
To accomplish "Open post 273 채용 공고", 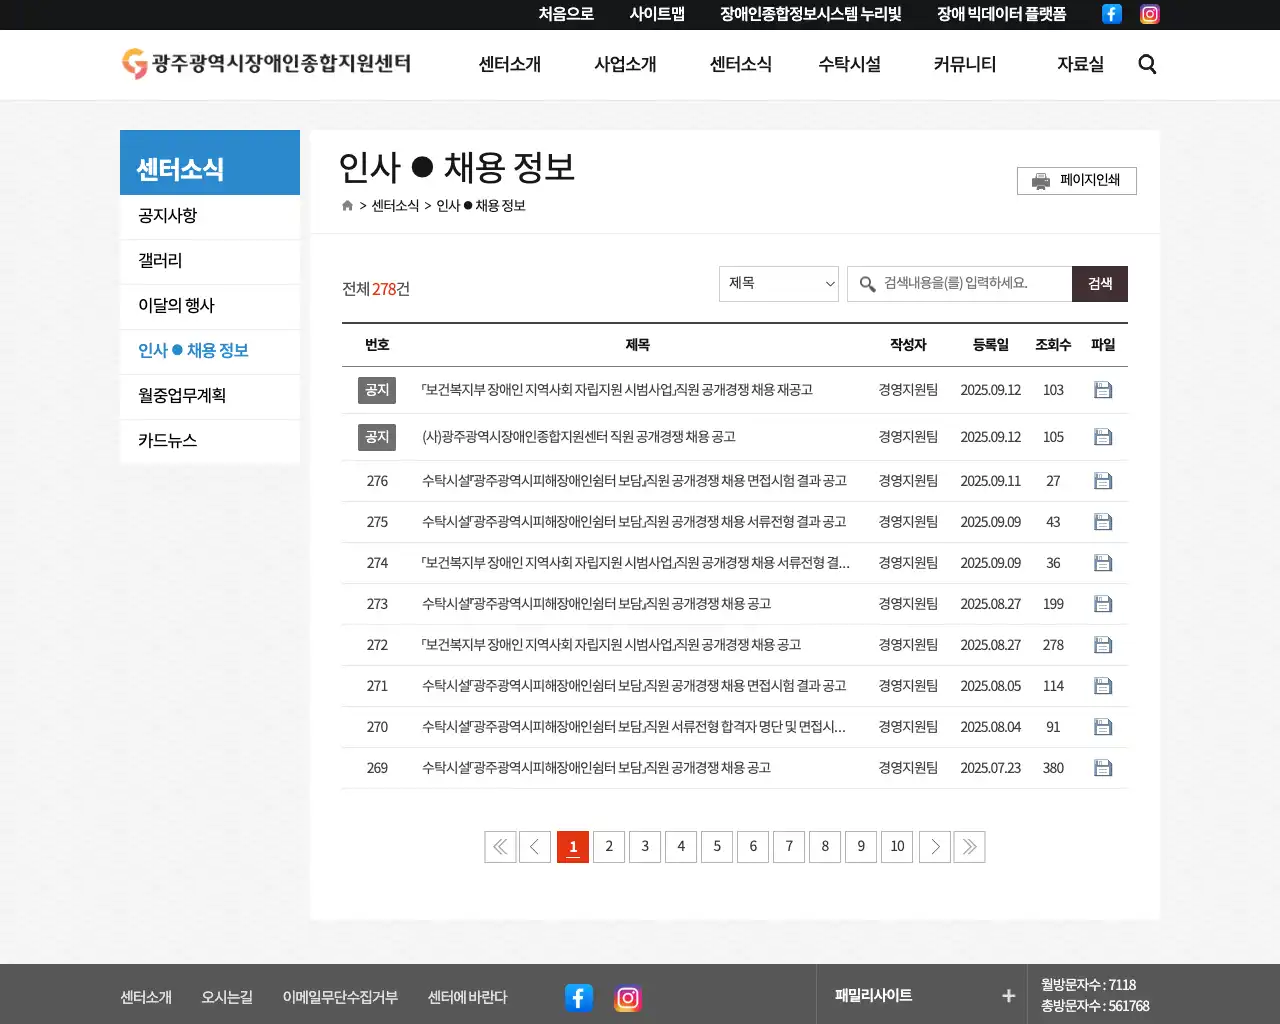I will pos(596,604).
